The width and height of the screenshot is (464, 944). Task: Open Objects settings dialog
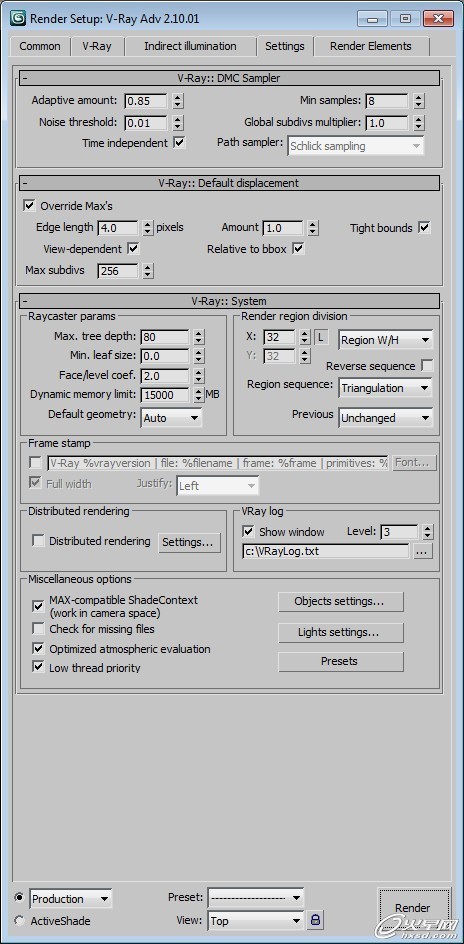click(x=339, y=601)
